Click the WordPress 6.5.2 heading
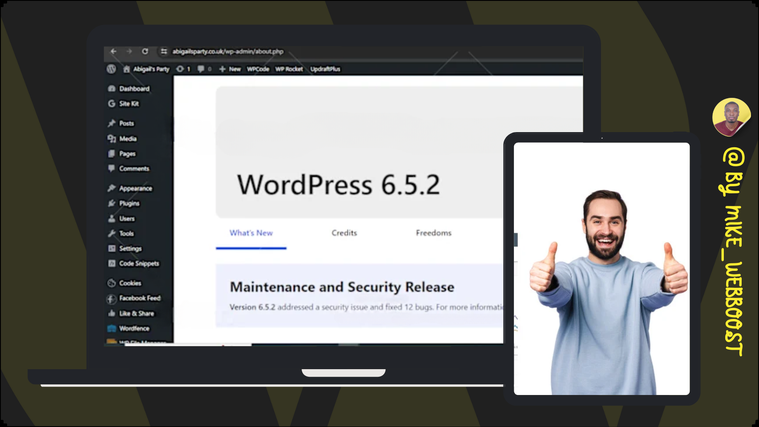 (x=338, y=184)
